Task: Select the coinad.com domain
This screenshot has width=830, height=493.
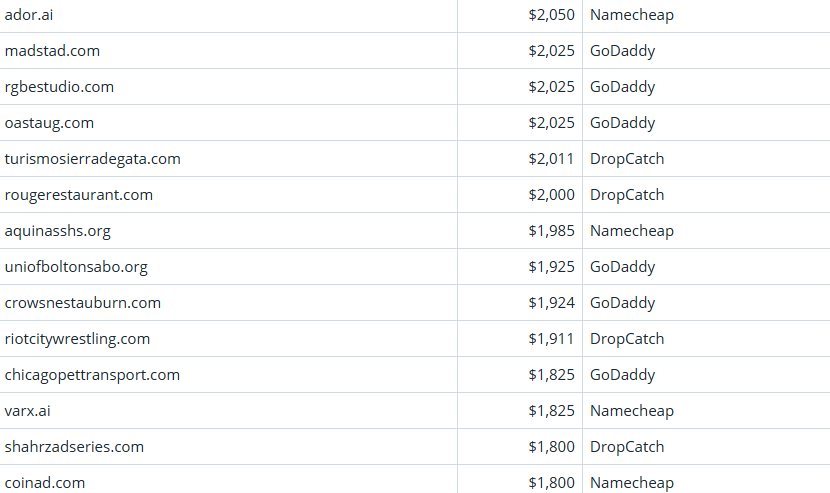Action: [45, 483]
